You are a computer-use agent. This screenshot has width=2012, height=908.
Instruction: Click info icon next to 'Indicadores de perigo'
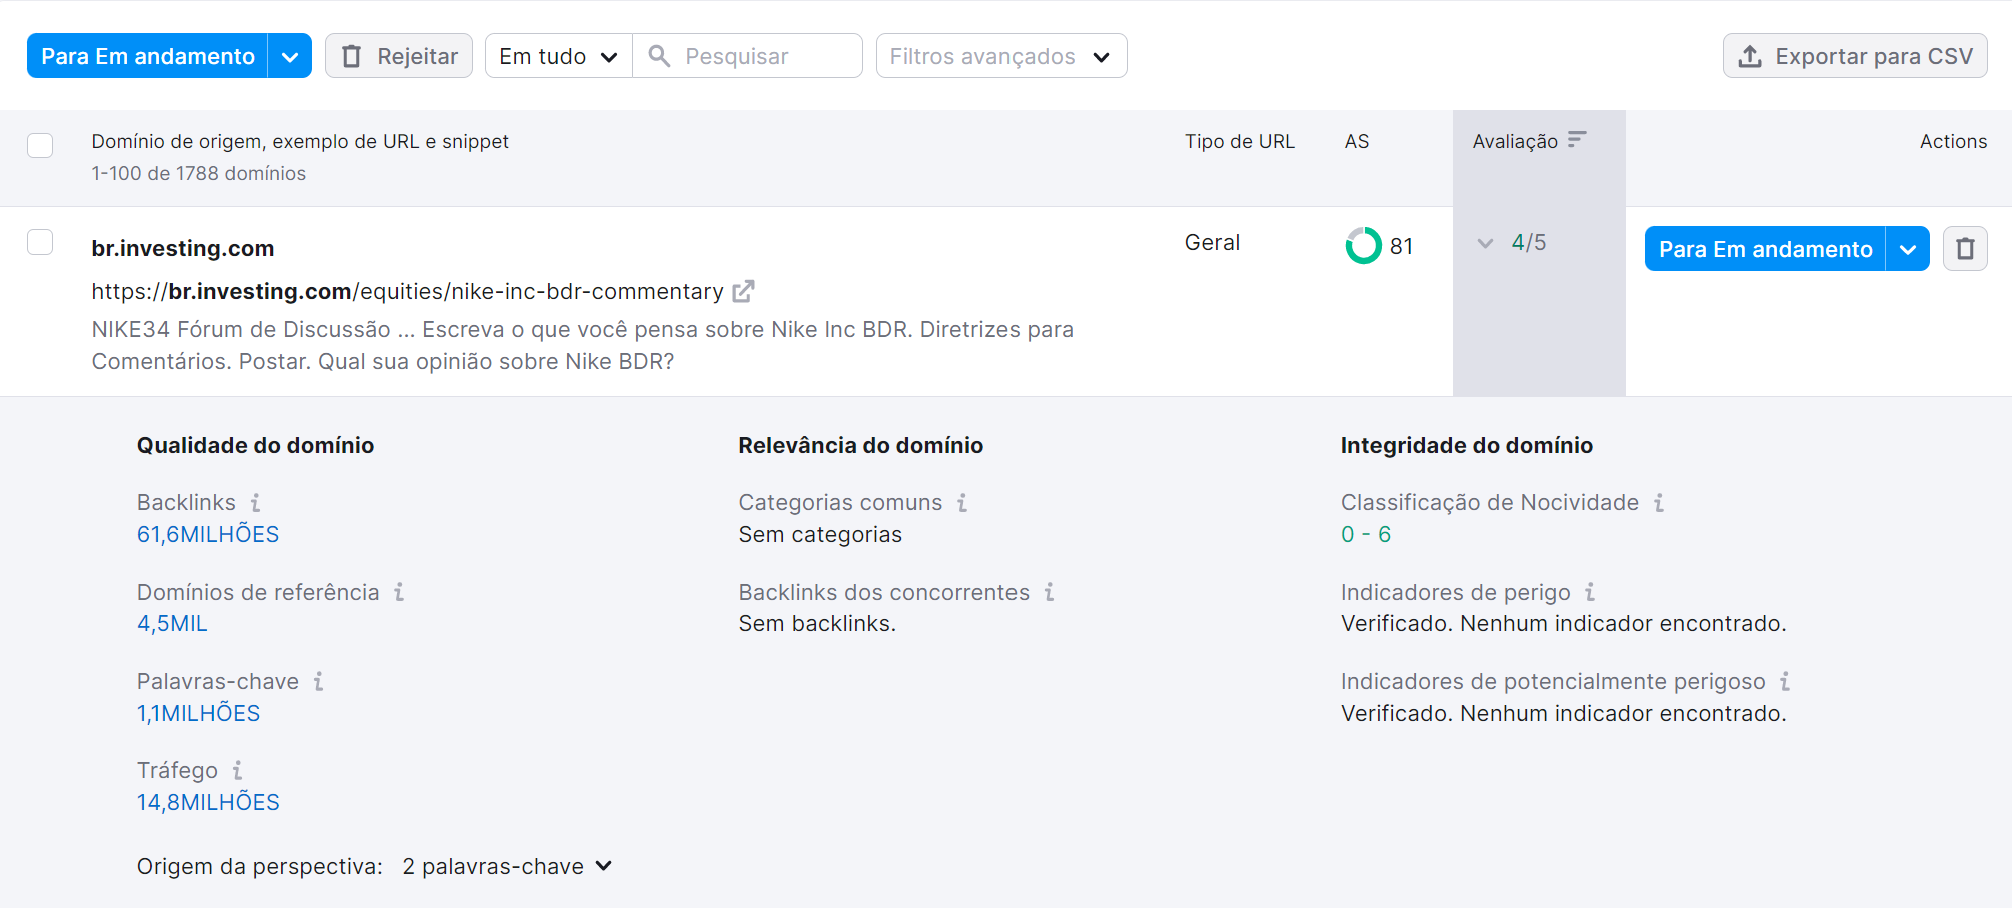[x=1590, y=592]
